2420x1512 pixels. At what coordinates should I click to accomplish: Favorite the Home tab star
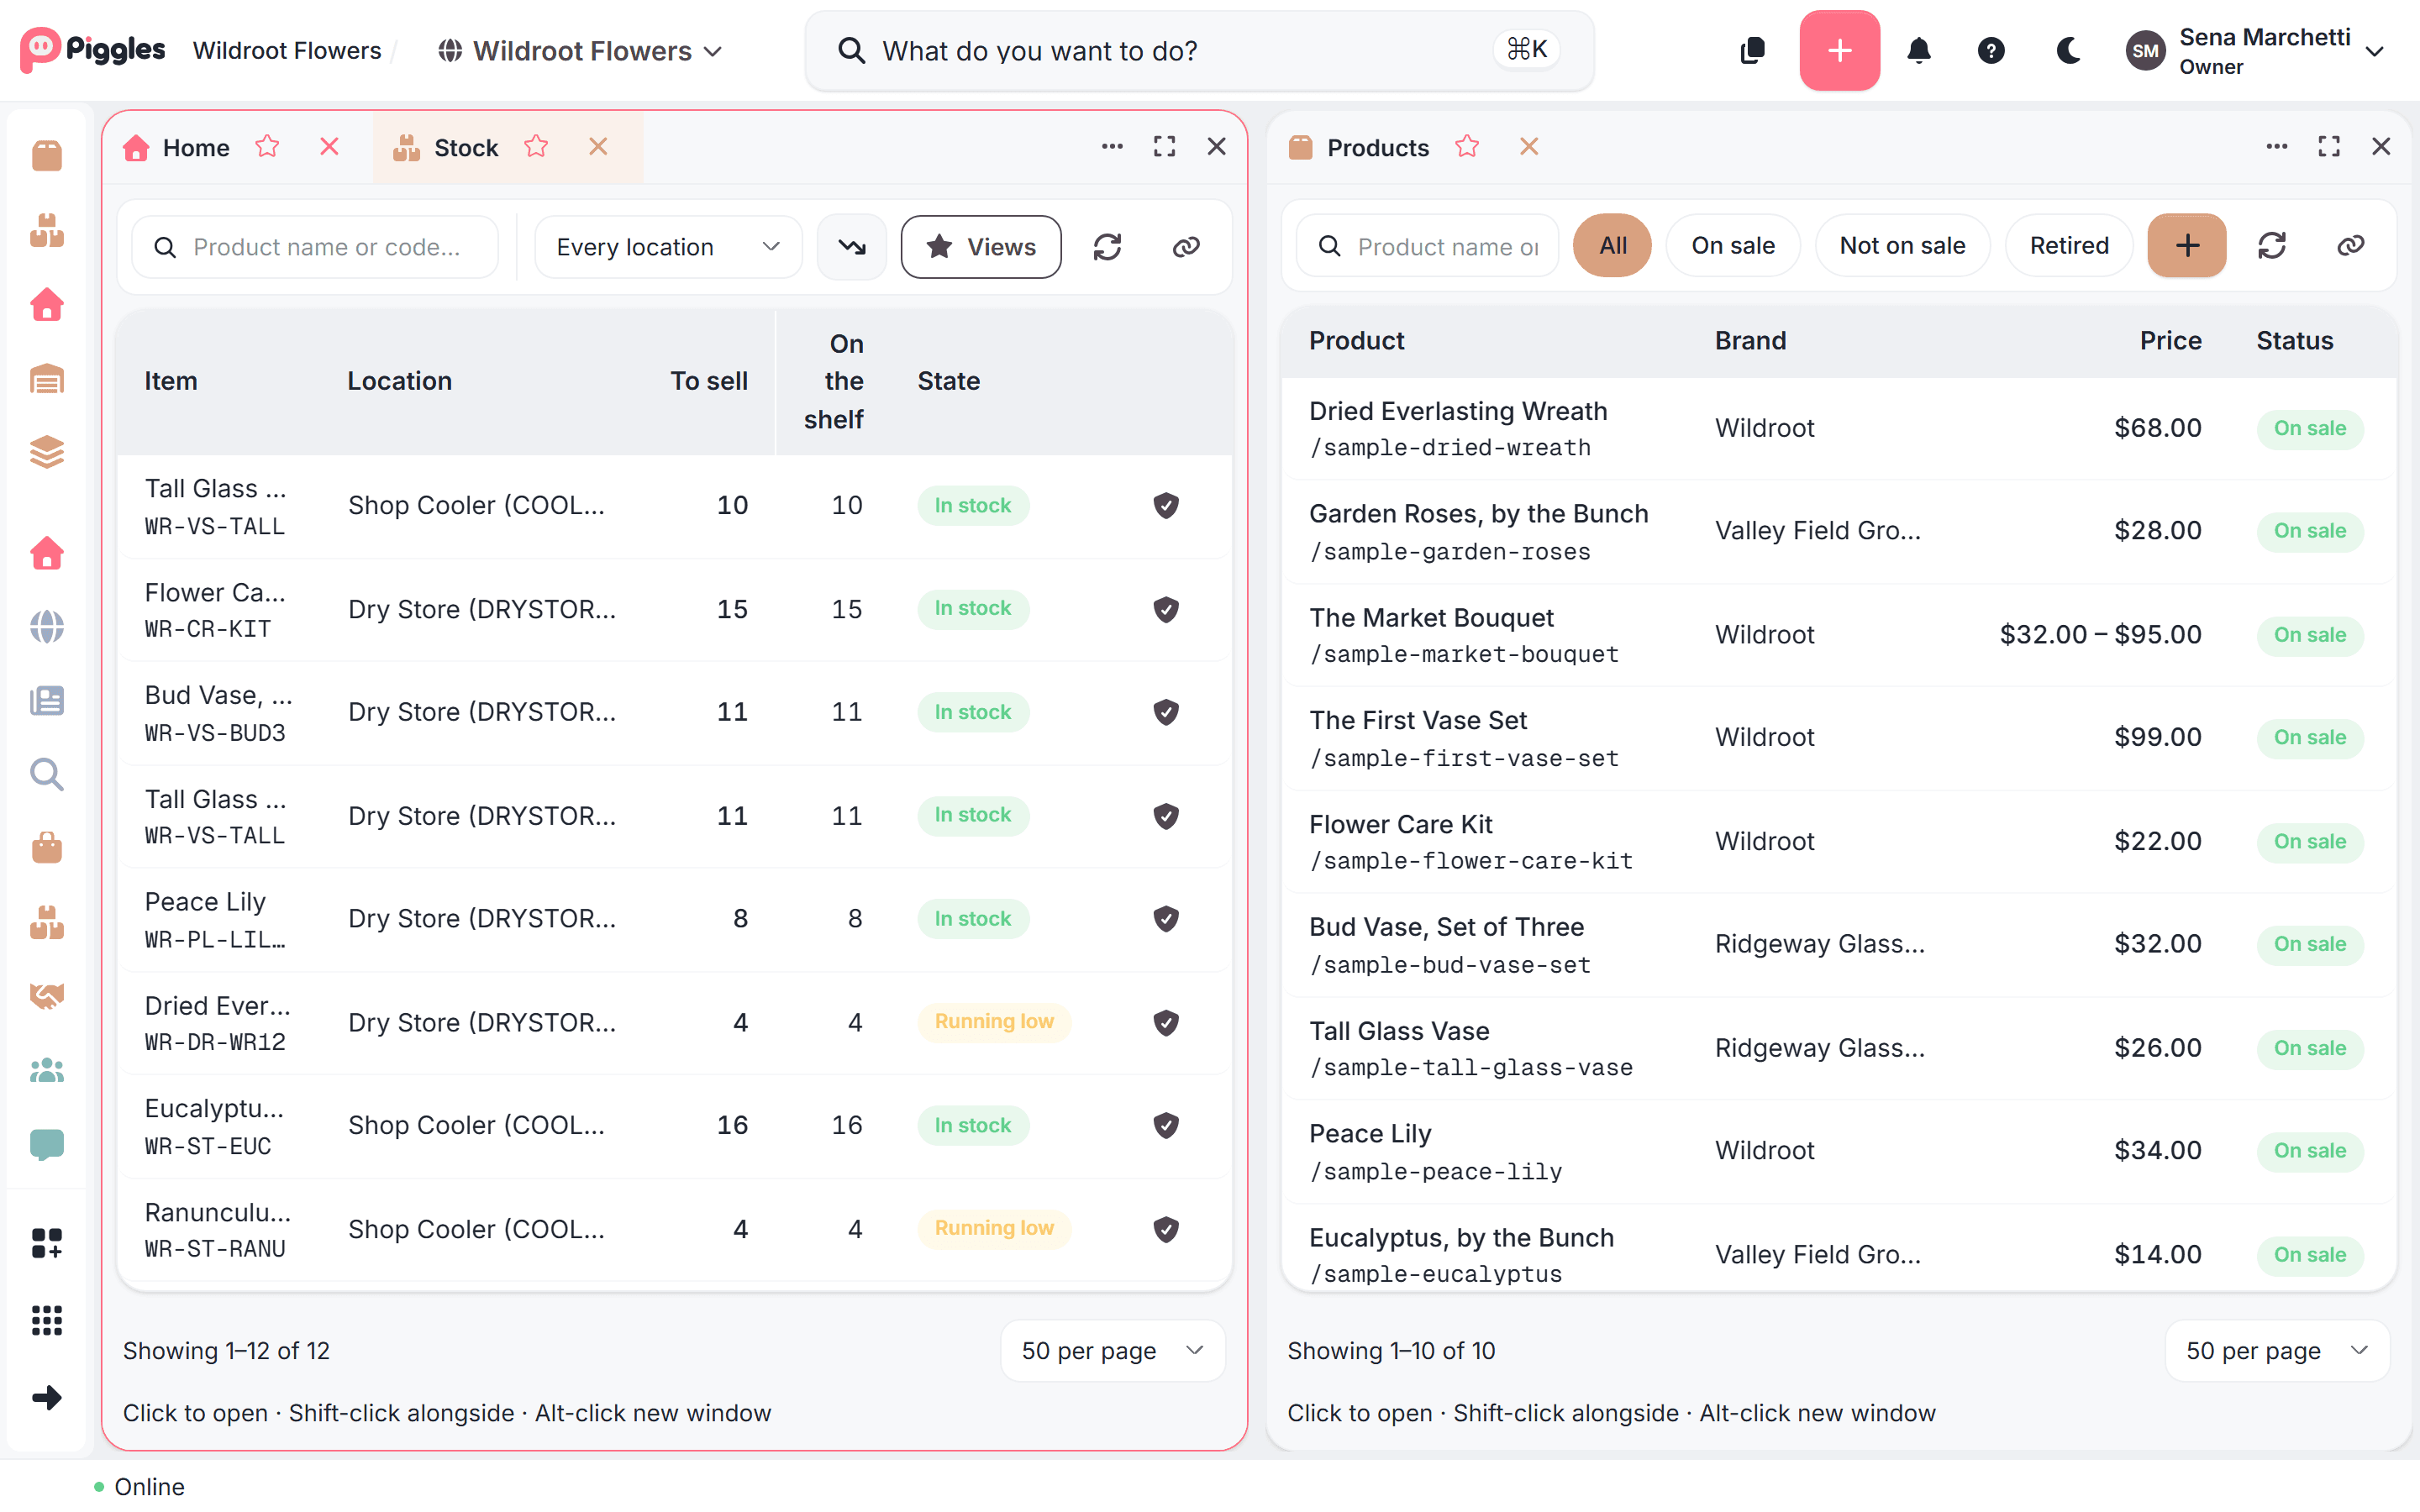tap(267, 147)
